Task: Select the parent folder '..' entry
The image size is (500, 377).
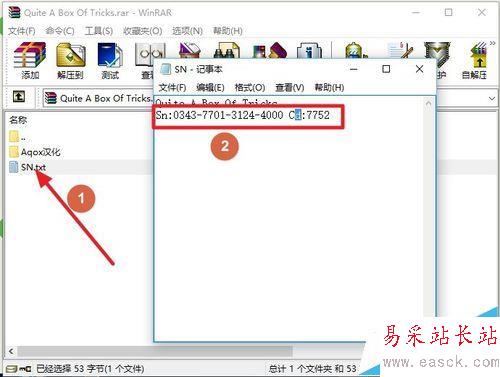Action: pos(18,137)
